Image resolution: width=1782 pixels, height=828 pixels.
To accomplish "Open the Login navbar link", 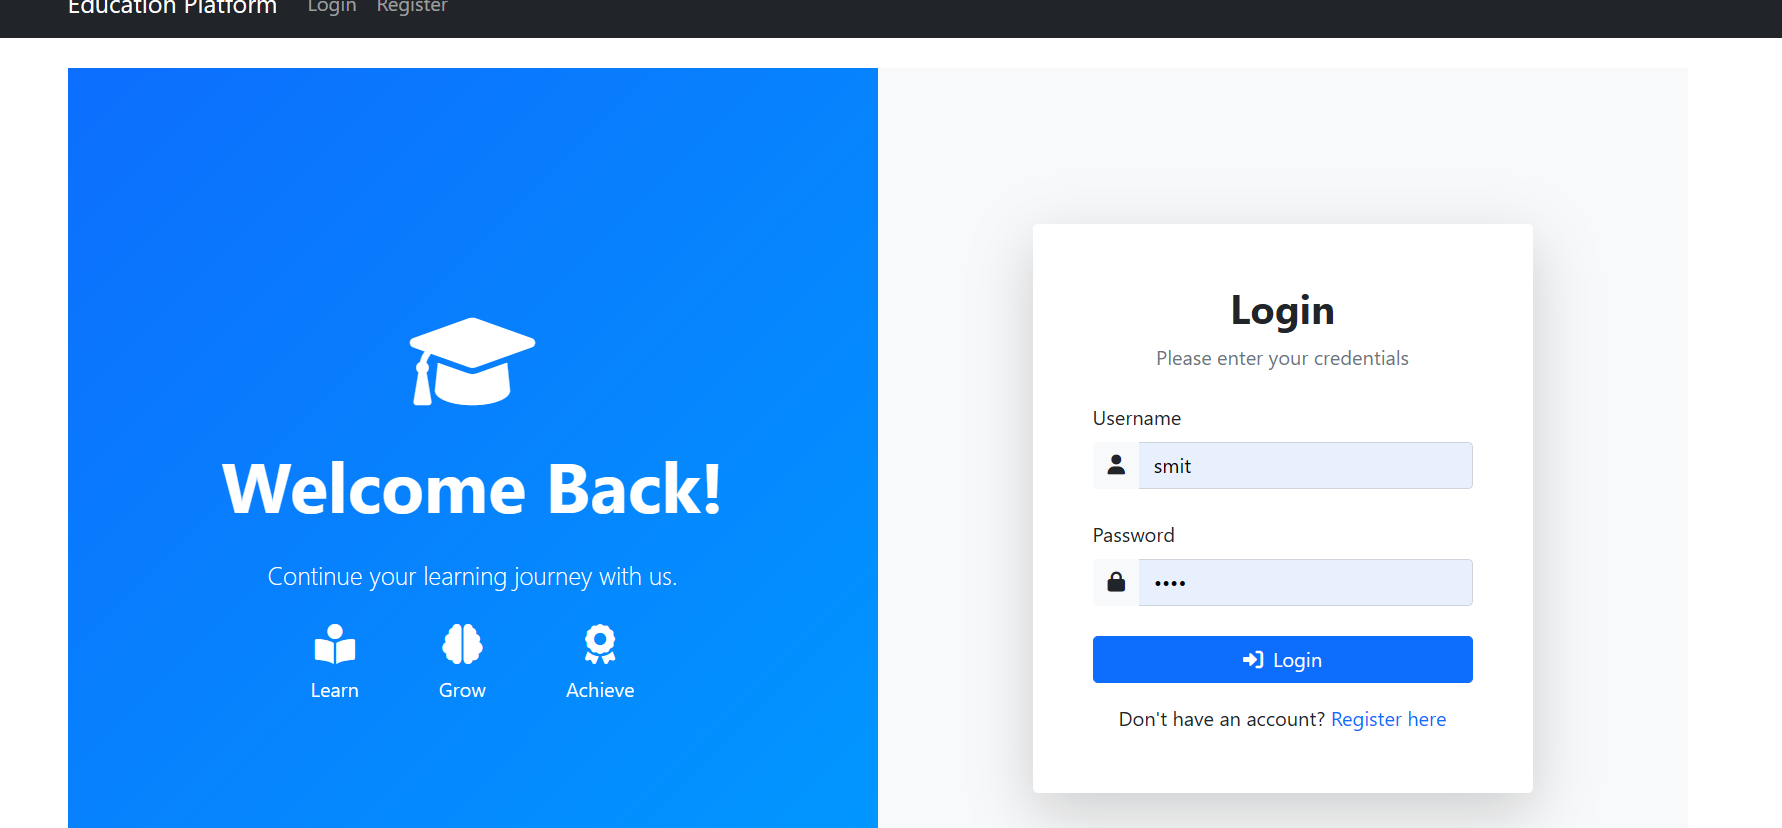I will [x=332, y=7].
